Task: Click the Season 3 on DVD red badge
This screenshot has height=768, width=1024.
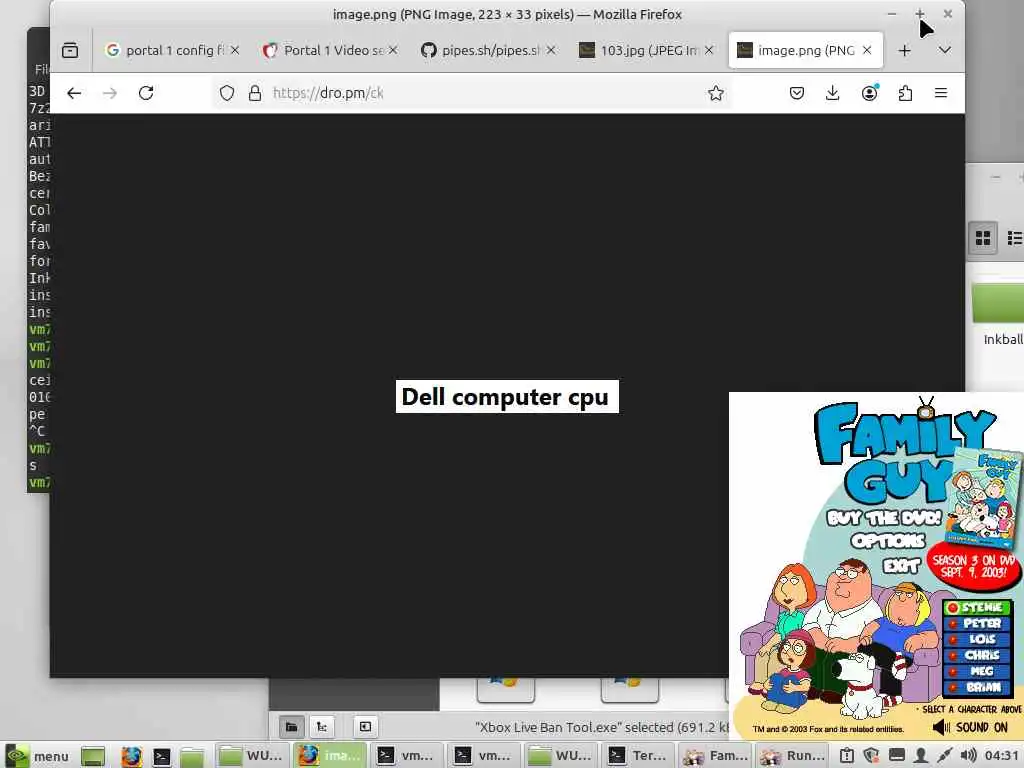Action: point(973,566)
